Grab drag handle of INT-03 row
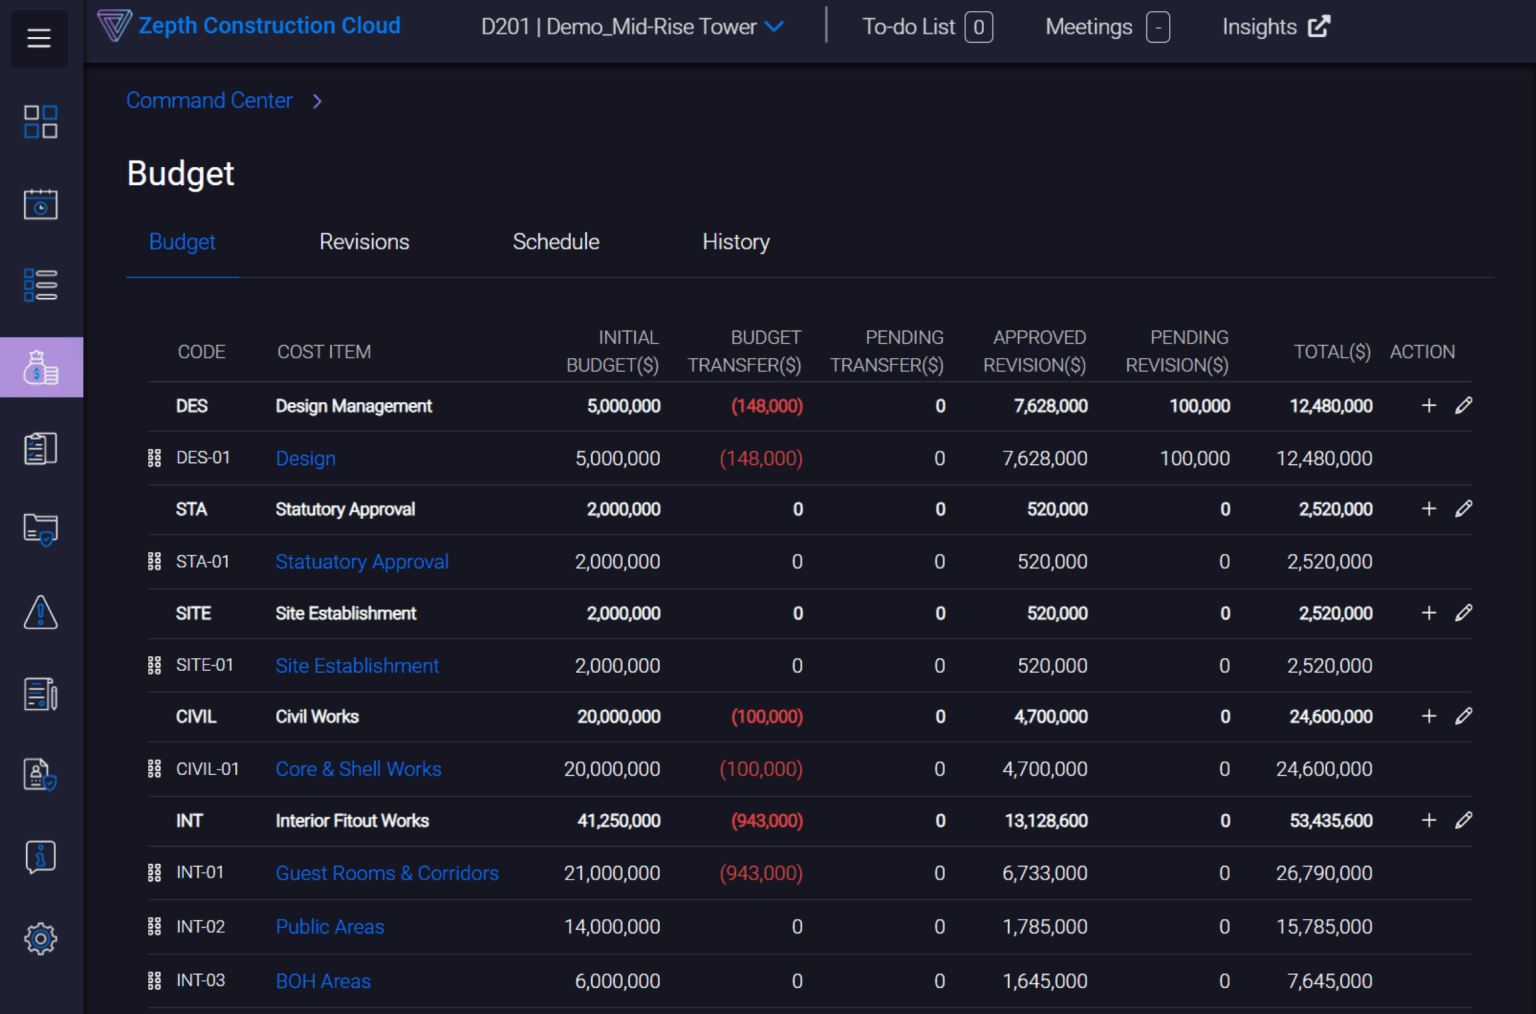The image size is (1536, 1014). pos(154,981)
